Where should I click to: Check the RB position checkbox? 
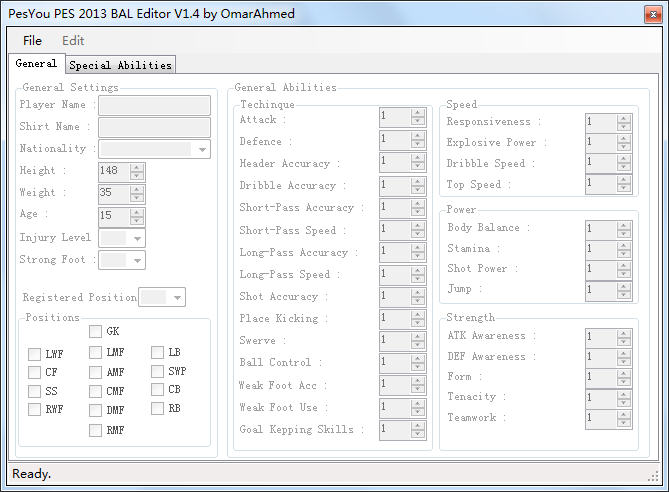click(x=157, y=408)
